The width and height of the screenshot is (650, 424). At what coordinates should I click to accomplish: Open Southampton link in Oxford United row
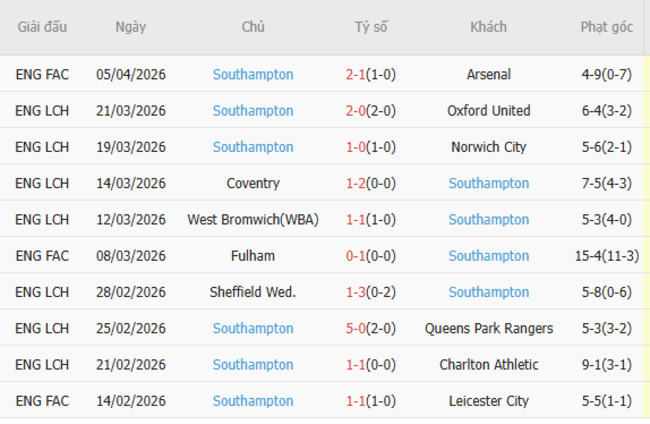[x=253, y=110]
